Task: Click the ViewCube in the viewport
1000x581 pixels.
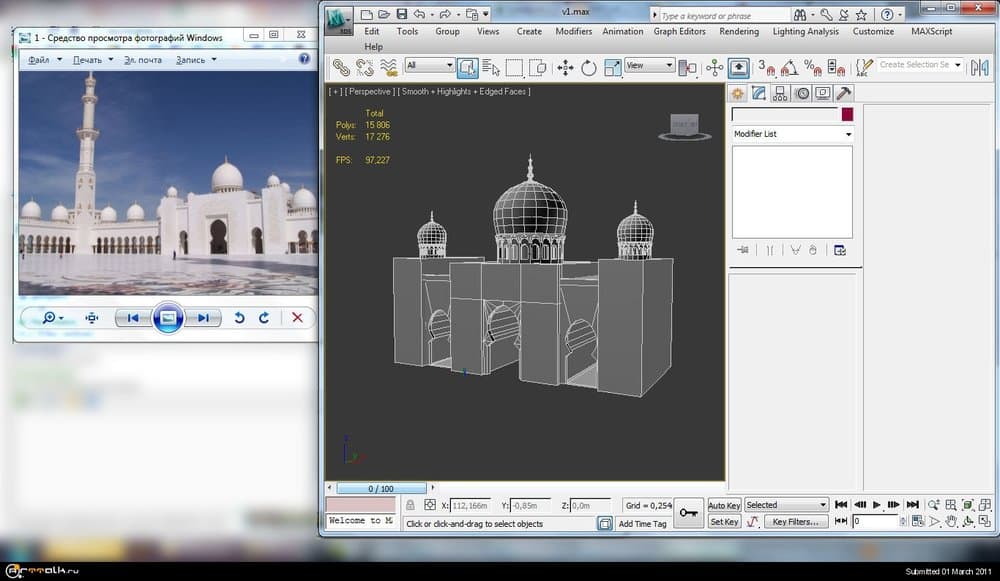Action: [684, 126]
